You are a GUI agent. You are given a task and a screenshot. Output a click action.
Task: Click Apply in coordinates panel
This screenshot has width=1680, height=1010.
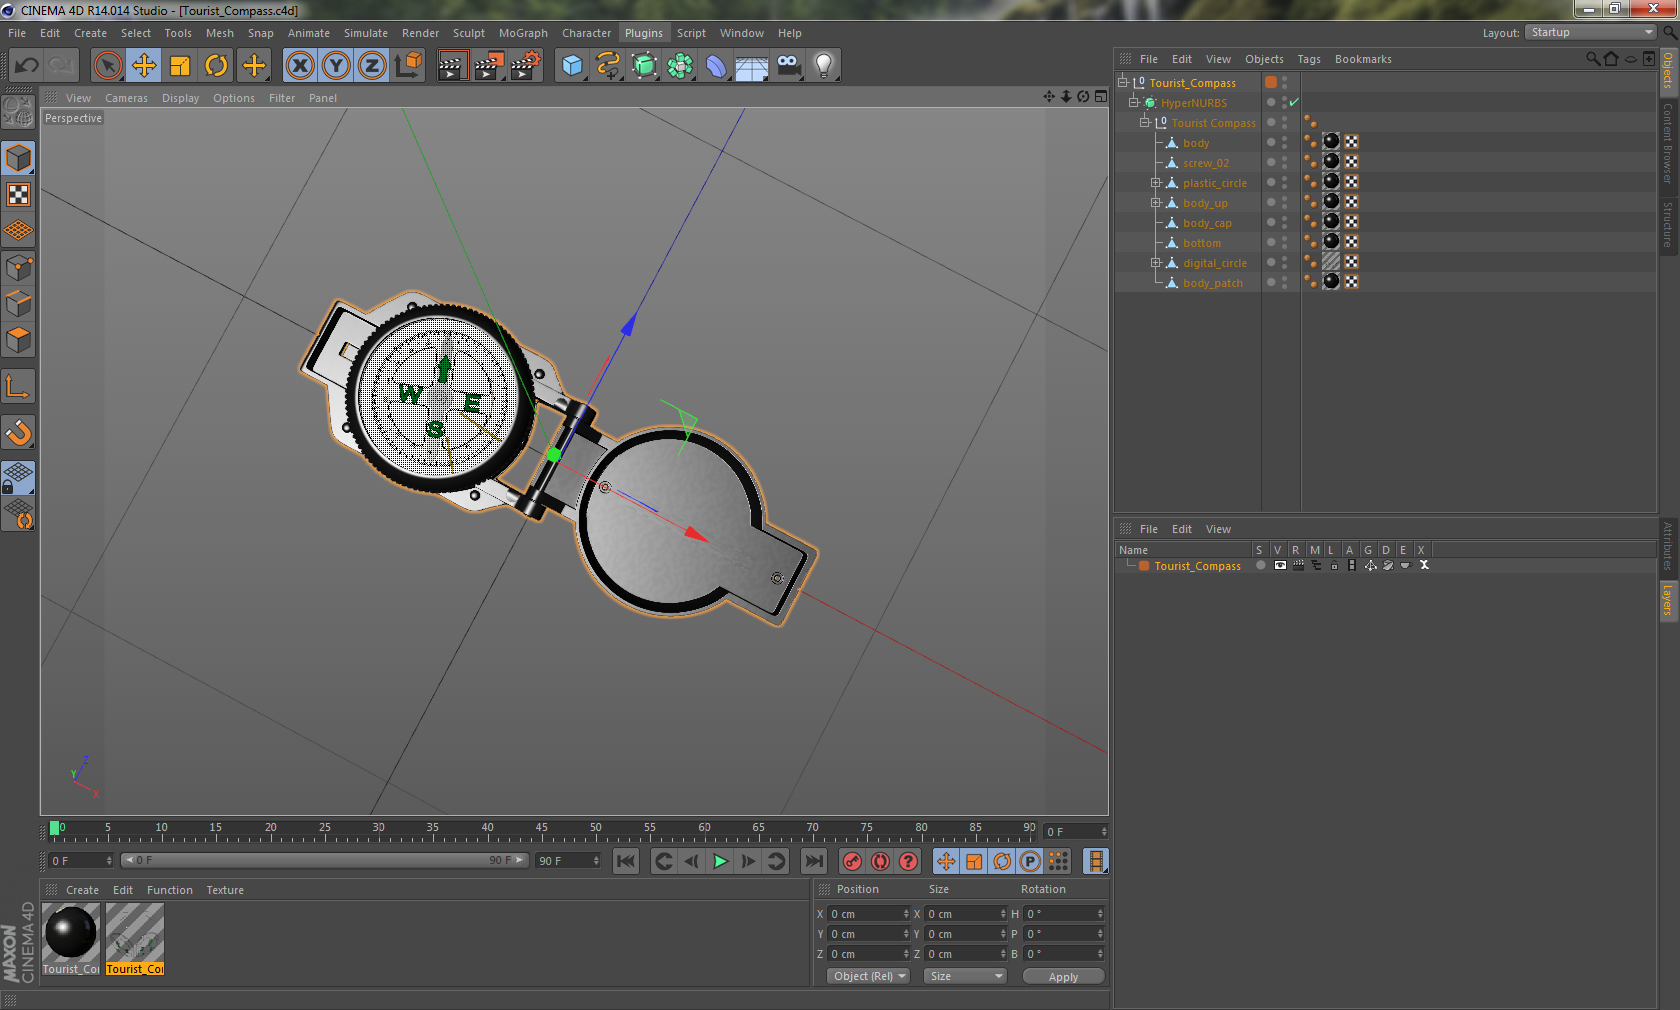(x=1063, y=976)
